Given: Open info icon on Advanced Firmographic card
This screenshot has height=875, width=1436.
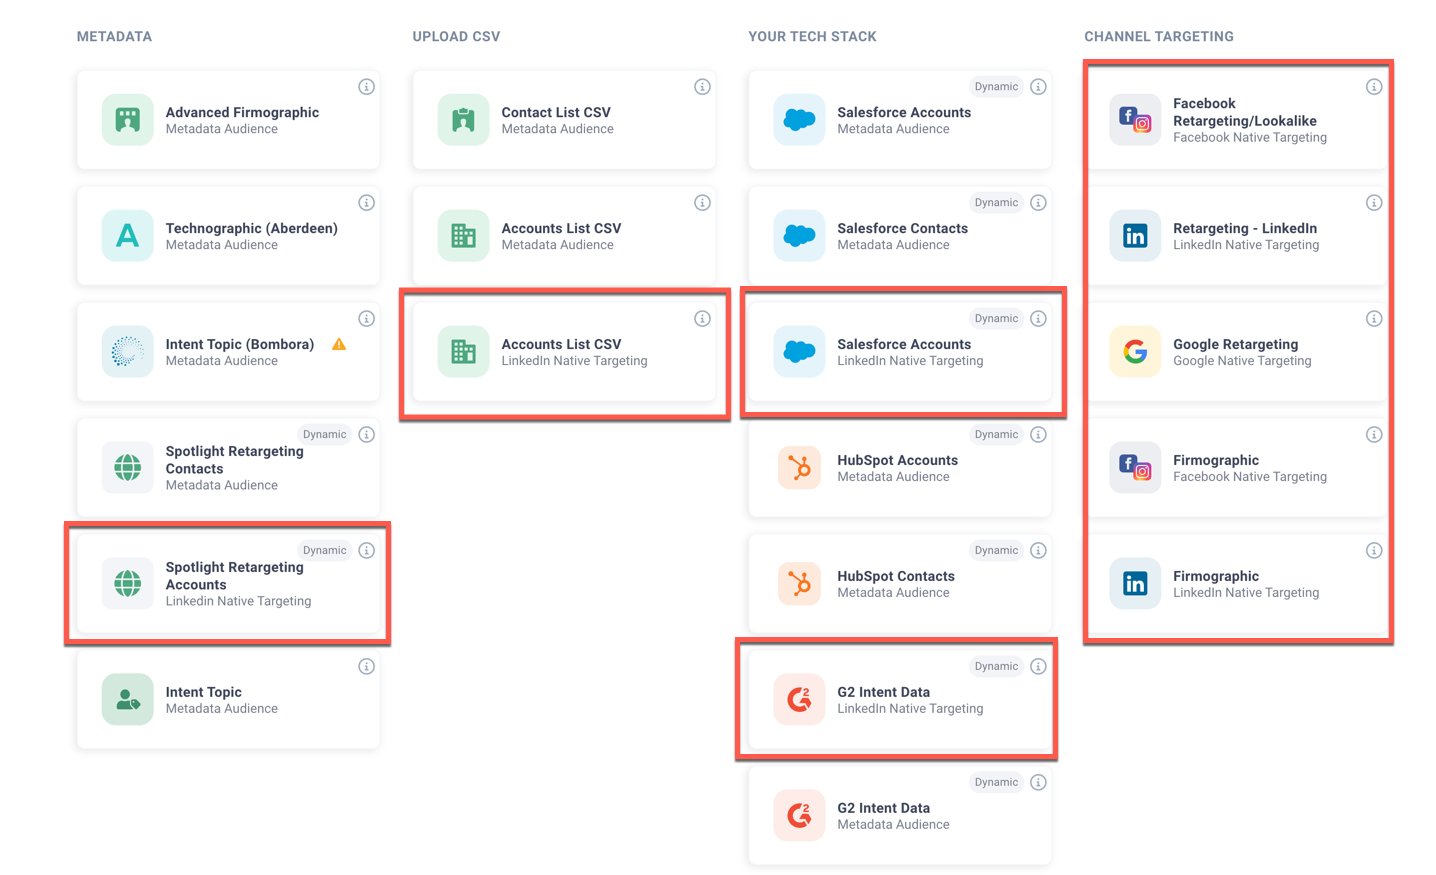Looking at the screenshot, I should pyautogui.click(x=366, y=87).
